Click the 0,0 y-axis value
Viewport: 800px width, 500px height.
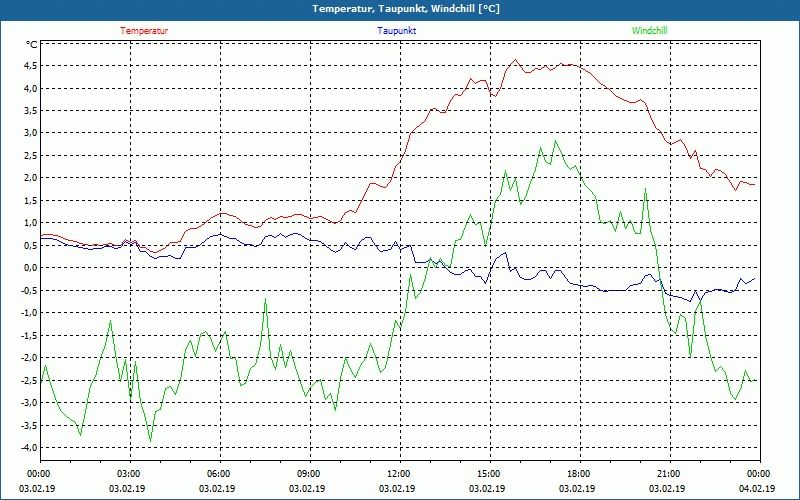point(30,267)
